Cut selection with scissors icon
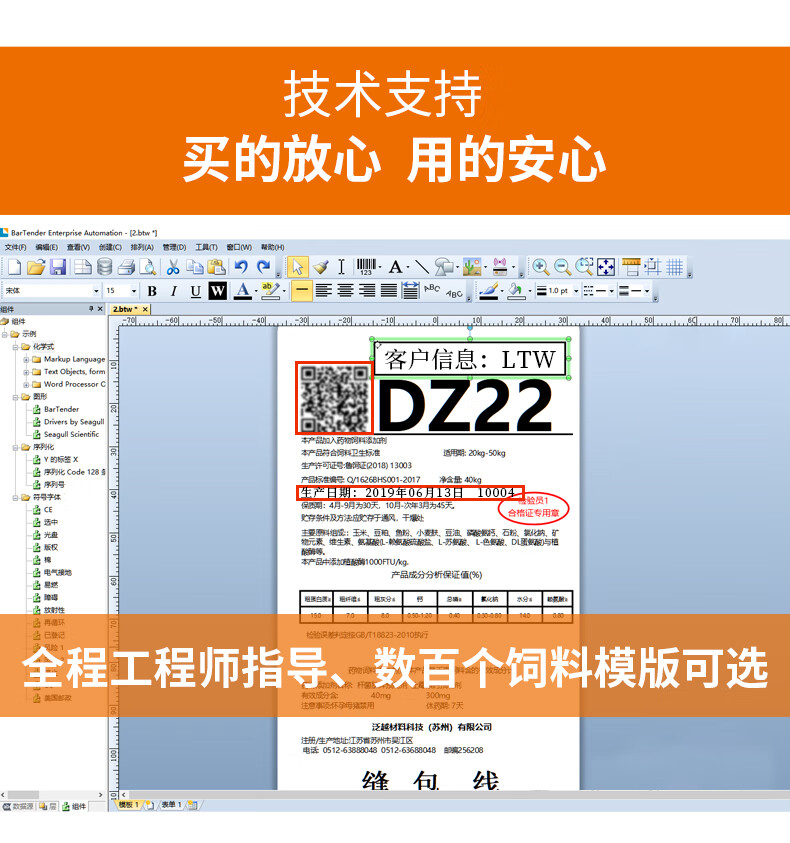The image size is (790, 843). (x=173, y=267)
